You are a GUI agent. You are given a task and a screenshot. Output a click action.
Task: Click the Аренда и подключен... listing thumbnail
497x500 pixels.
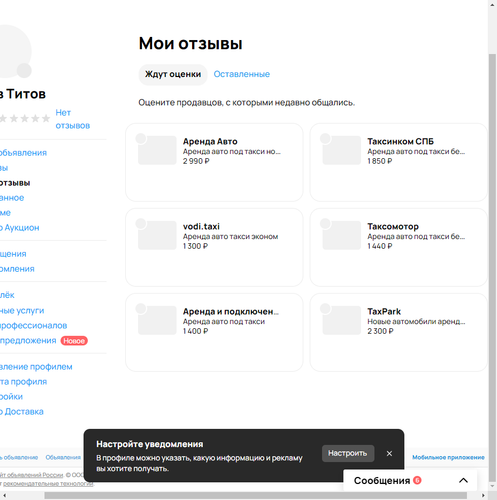pyautogui.click(x=157, y=320)
